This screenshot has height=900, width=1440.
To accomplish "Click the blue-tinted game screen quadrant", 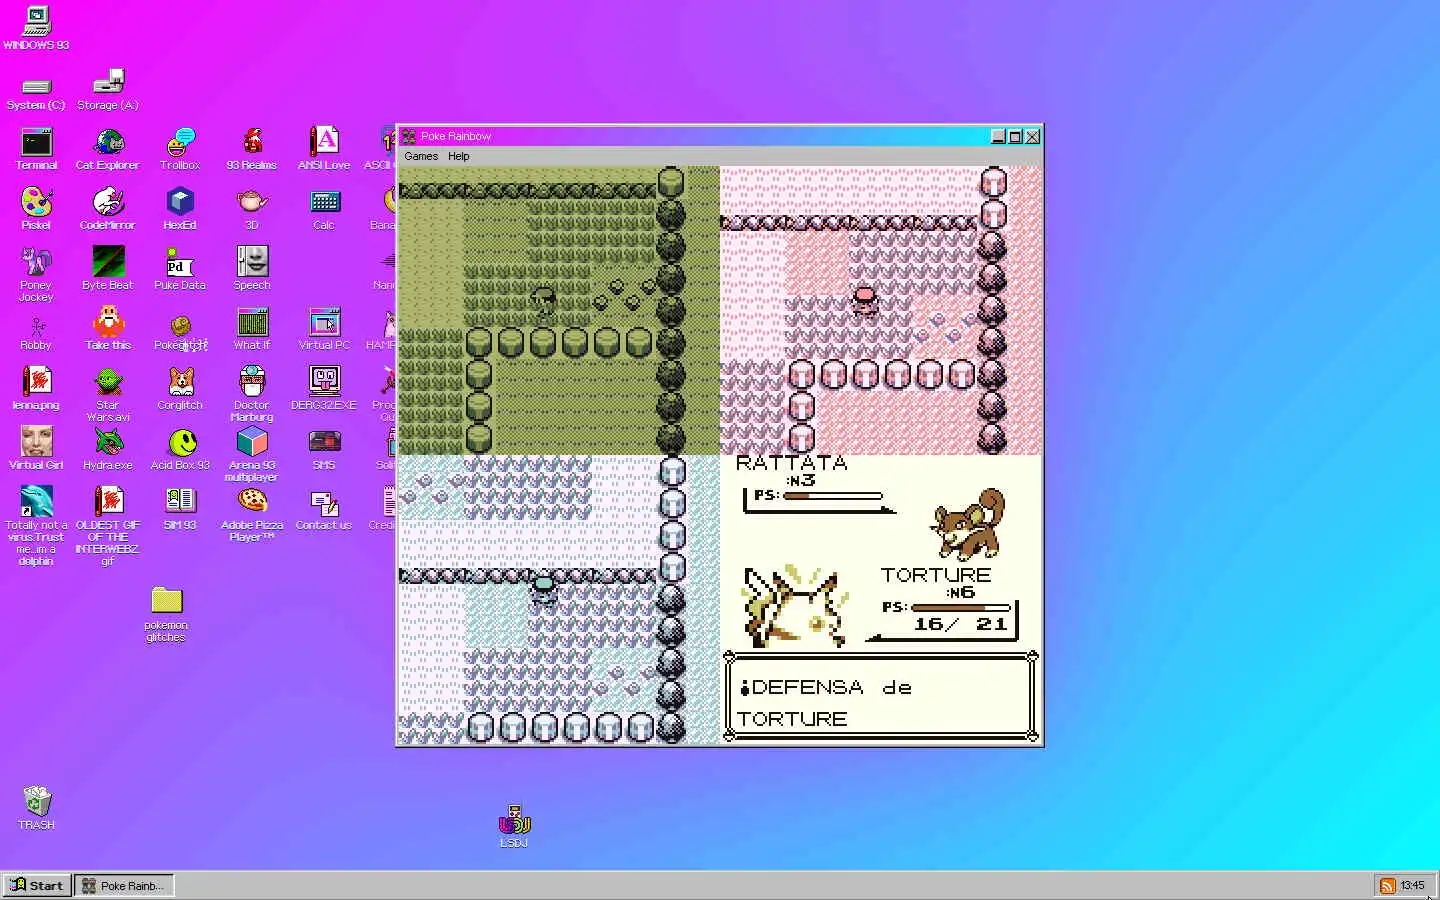I will click(559, 600).
